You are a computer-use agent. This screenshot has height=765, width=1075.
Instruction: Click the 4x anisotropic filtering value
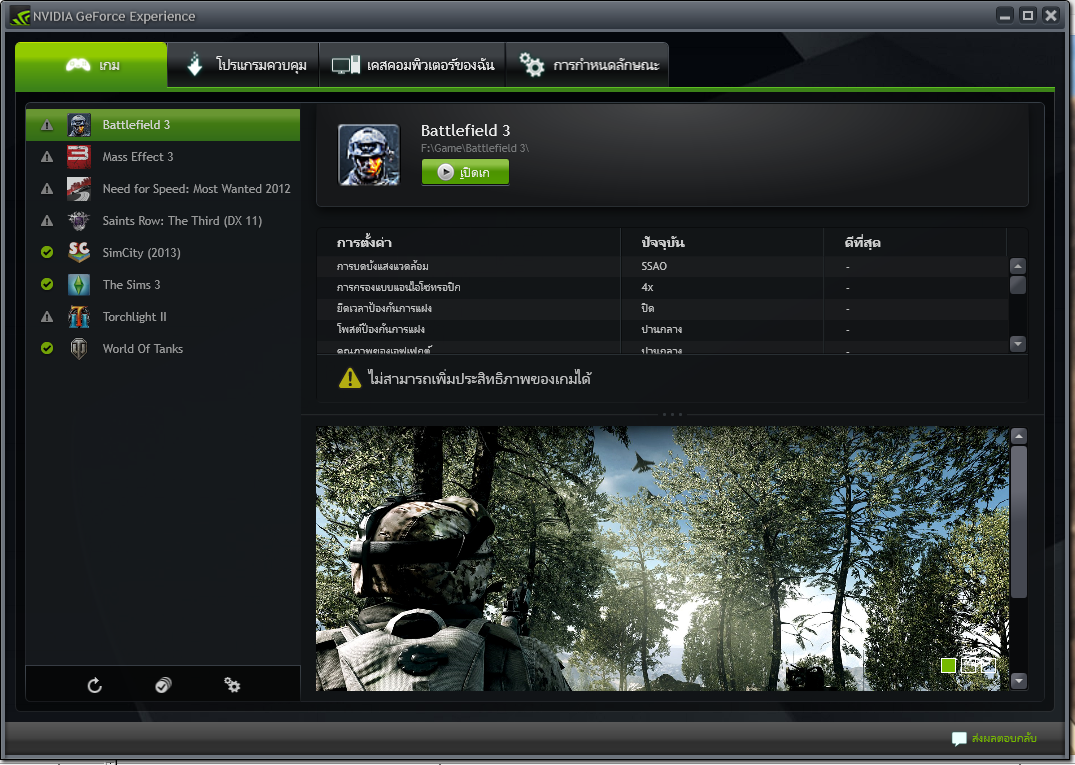[647, 287]
